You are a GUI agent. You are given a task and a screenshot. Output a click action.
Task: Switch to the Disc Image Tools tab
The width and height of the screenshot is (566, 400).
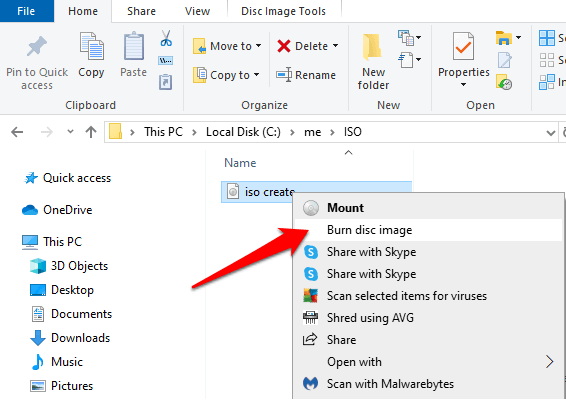pyautogui.click(x=283, y=11)
